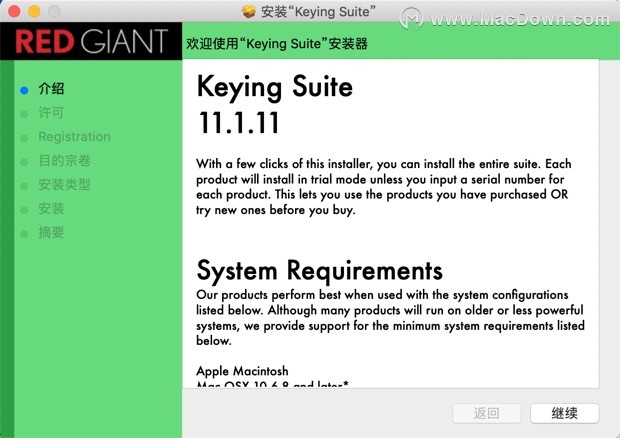Click the Apple Macintosh text line

click(x=242, y=371)
